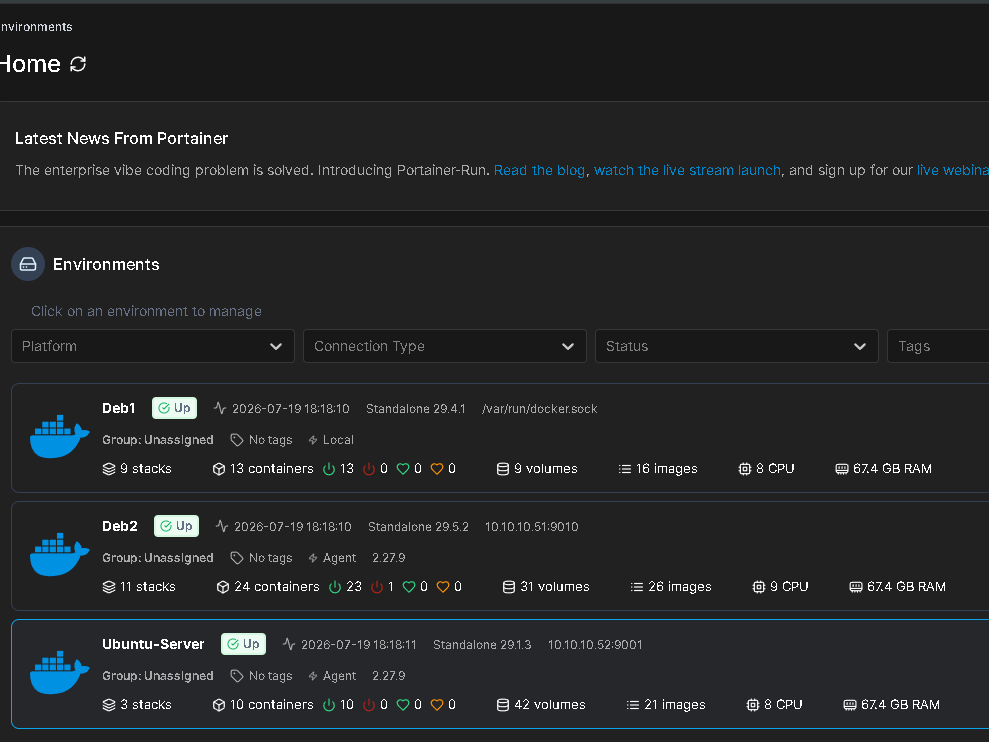Click 'Latest News From Portainer' heading
The image size is (989, 742).
[x=122, y=139]
